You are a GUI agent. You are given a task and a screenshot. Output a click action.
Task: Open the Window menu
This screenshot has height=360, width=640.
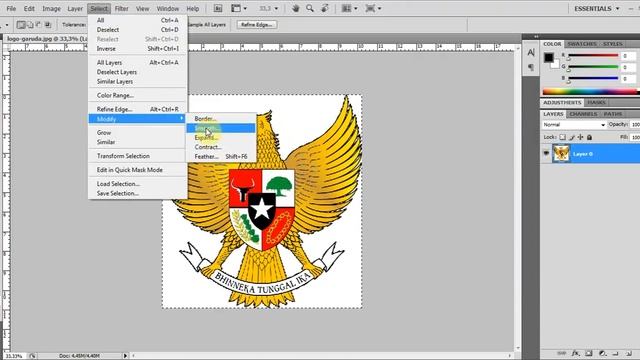pyautogui.click(x=168, y=8)
